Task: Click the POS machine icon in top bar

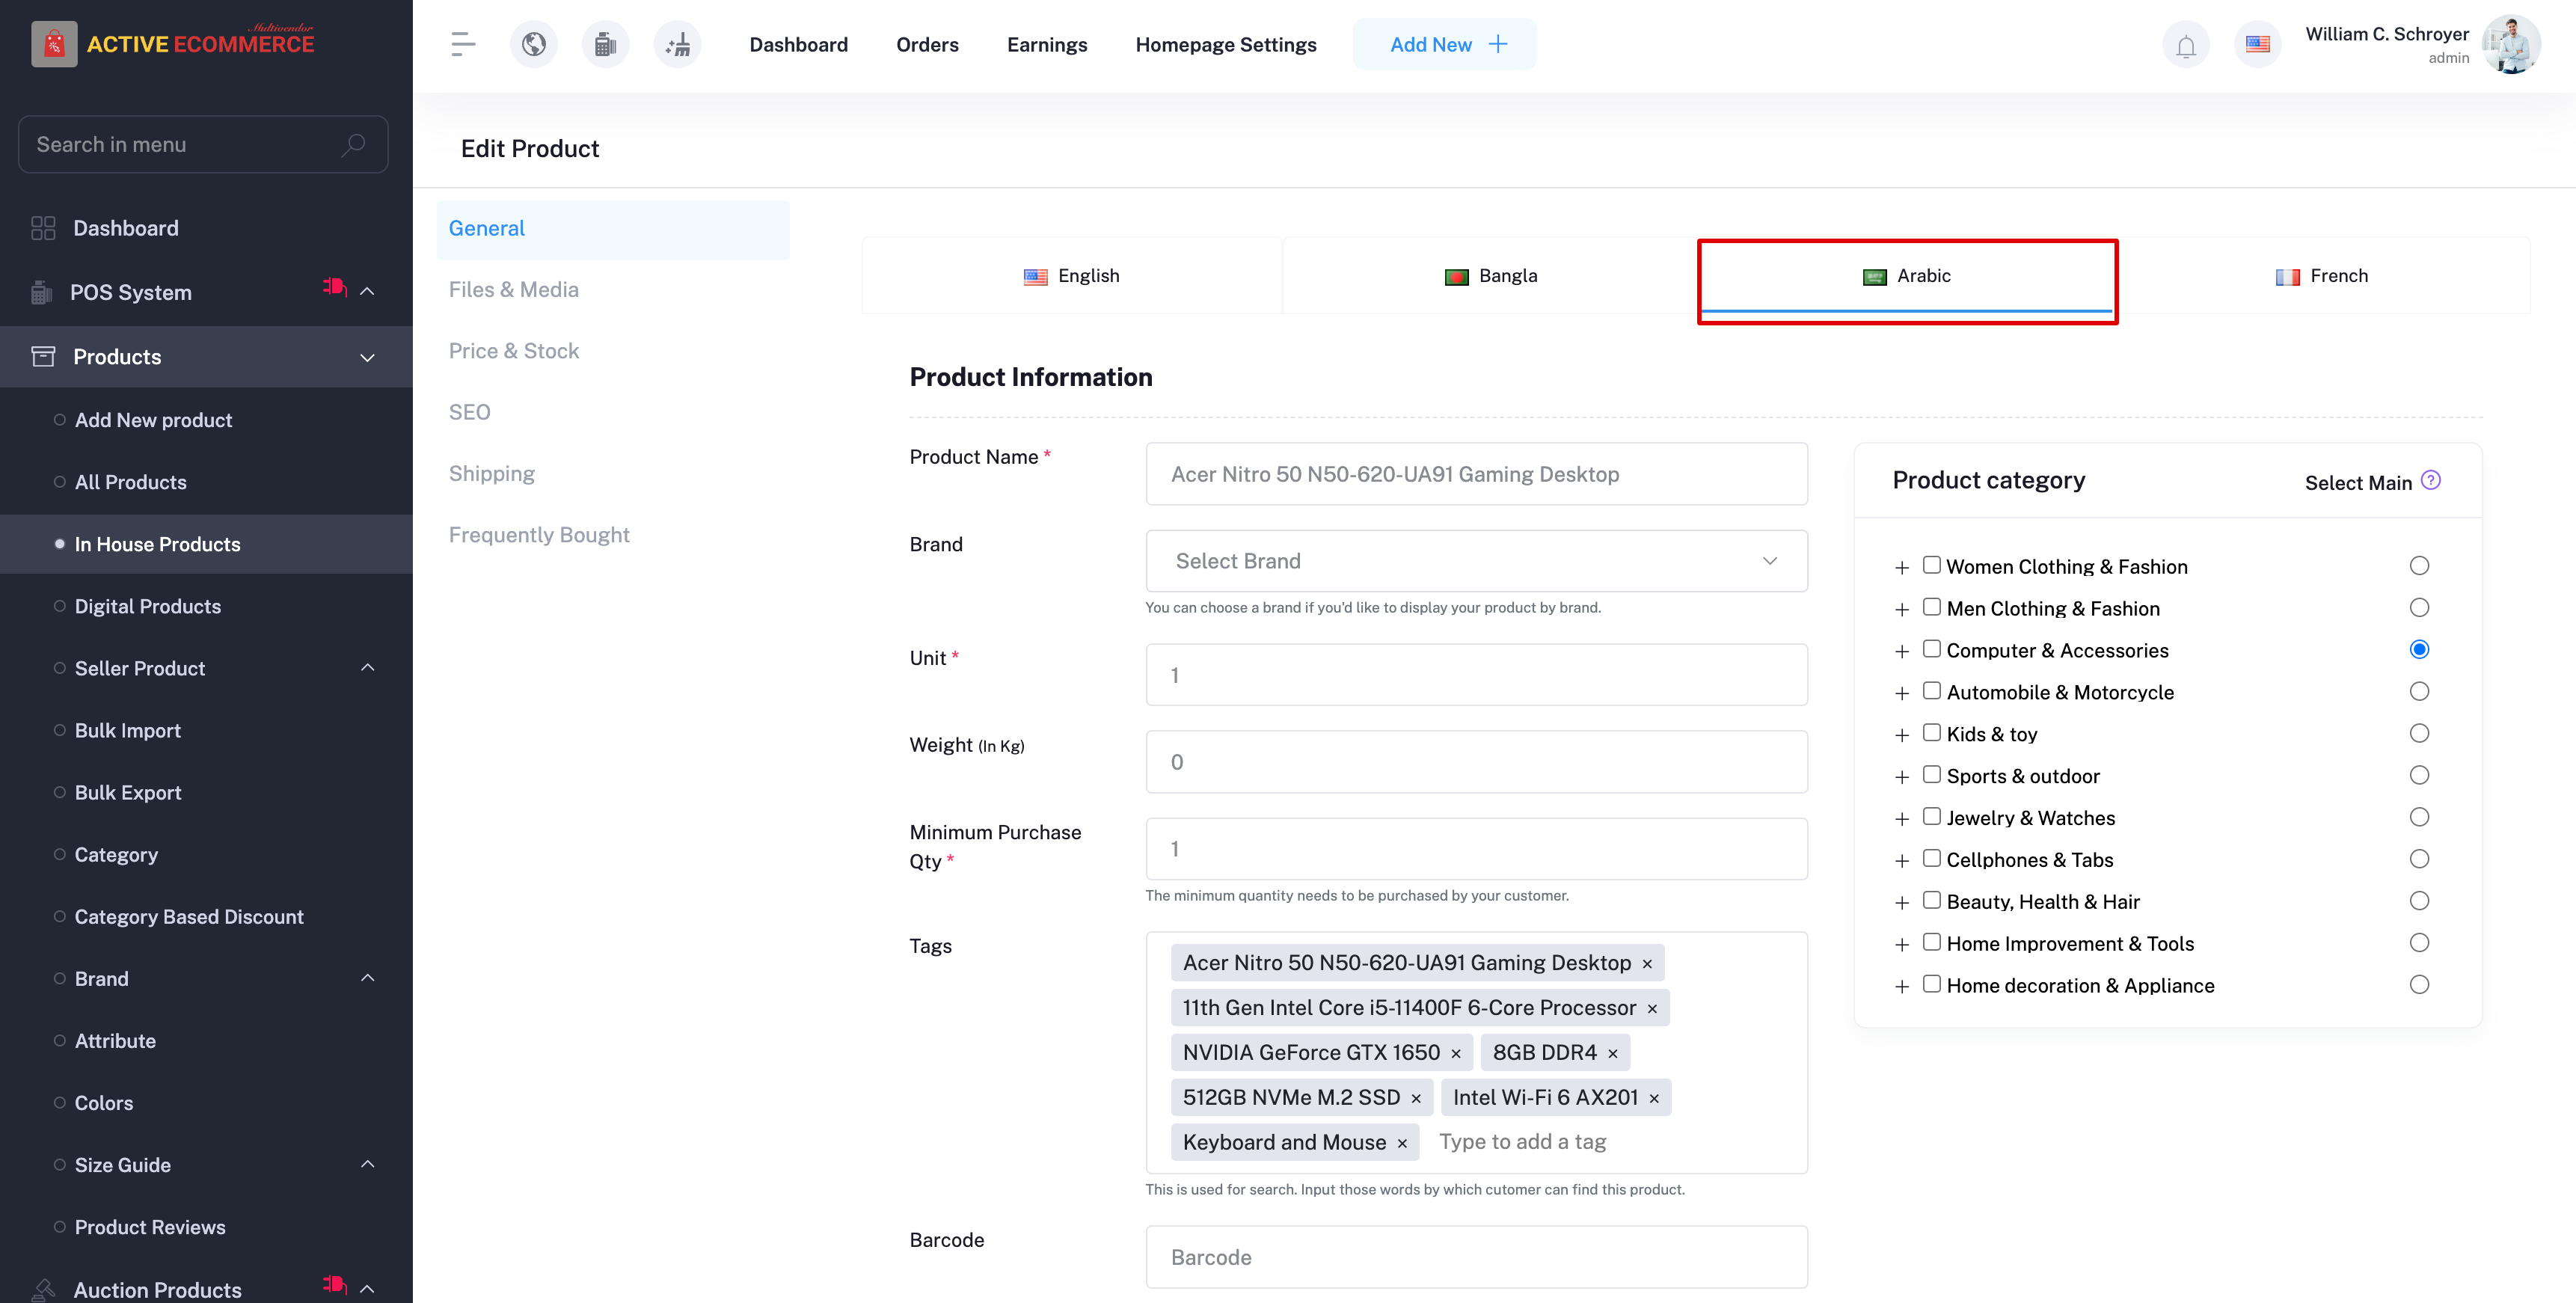Action: (x=605, y=44)
